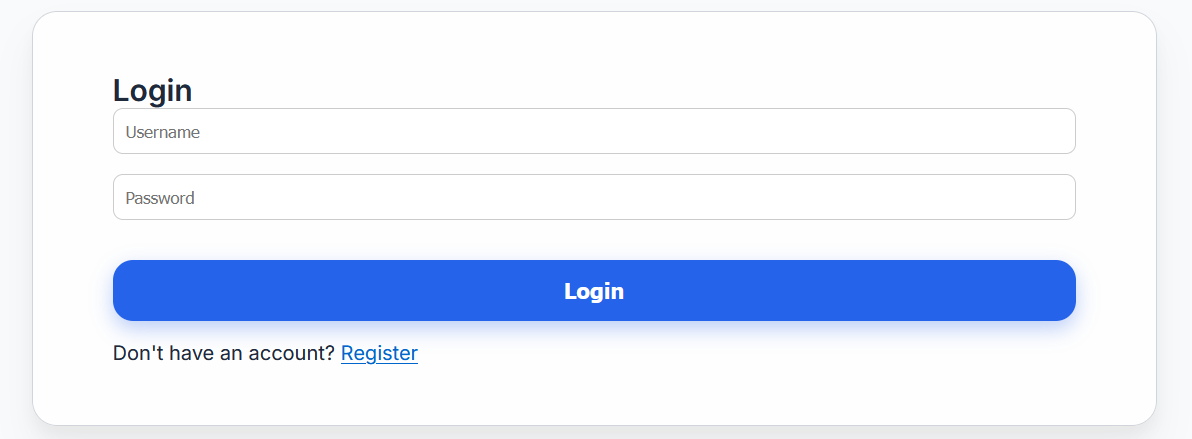The width and height of the screenshot is (1192, 439).
Task: Select the field with Username placeholder
Action: click(x=594, y=131)
